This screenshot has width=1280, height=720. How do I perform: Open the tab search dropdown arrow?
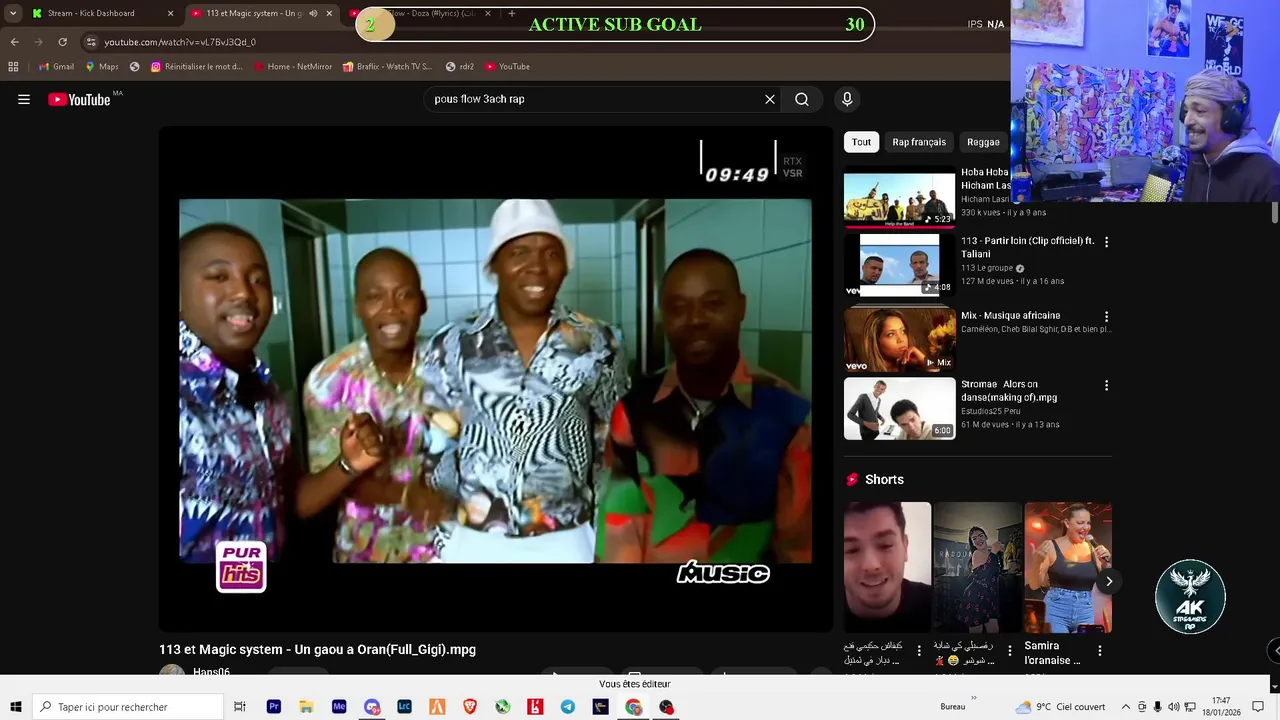point(12,13)
